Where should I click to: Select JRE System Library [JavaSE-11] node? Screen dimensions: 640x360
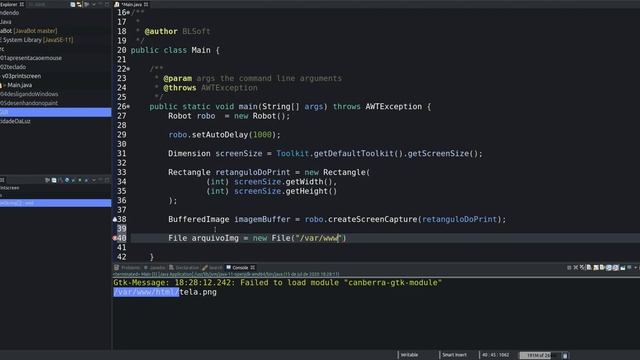[37, 40]
